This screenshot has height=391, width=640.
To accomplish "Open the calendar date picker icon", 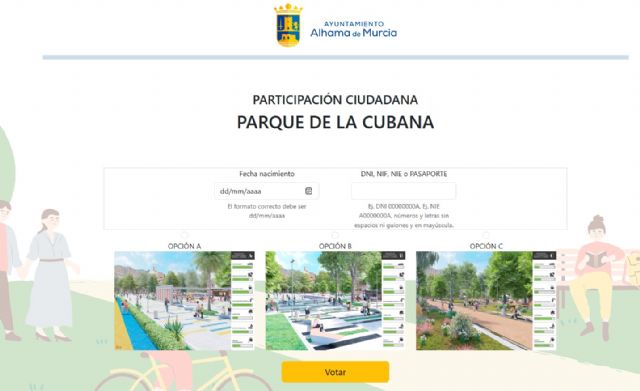I will click(x=309, y=191).
